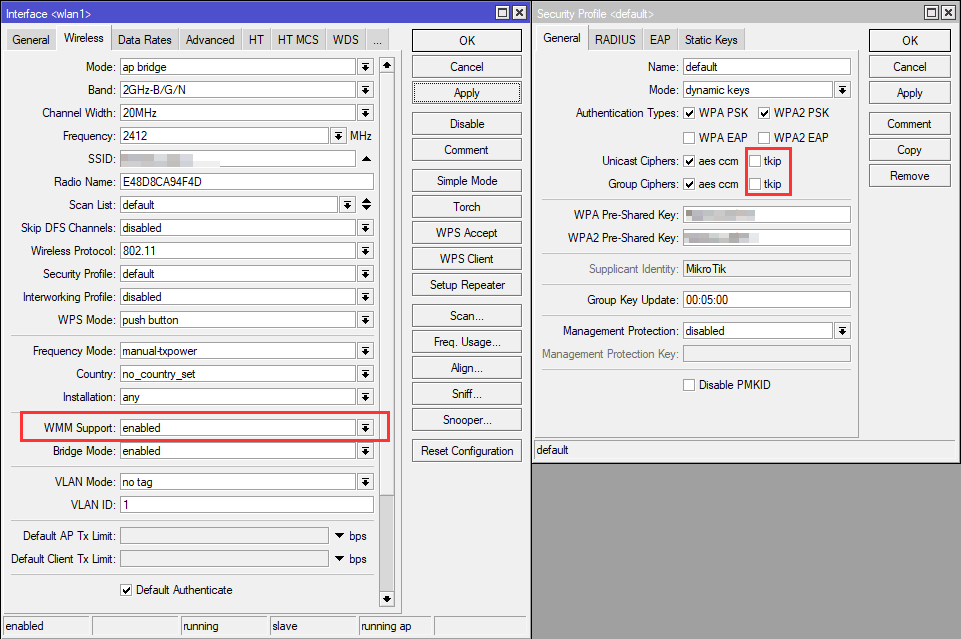Screen dimensions: 961x639
Task: Switch to the Data Rates tab
Action: (x=144, y=40)
